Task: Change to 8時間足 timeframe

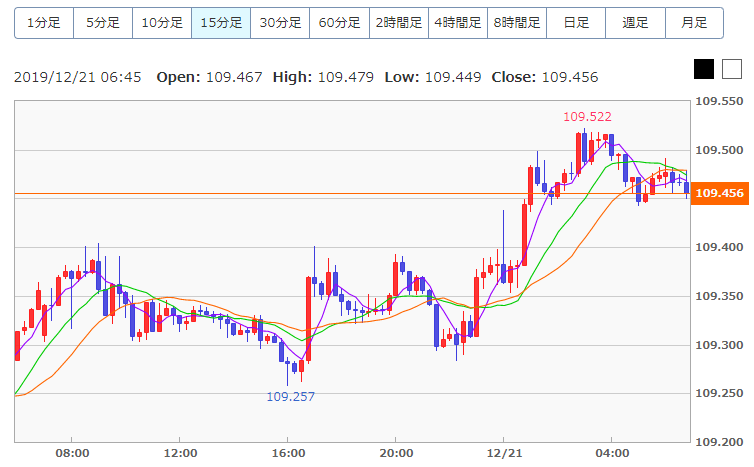Action: point(517,22)
